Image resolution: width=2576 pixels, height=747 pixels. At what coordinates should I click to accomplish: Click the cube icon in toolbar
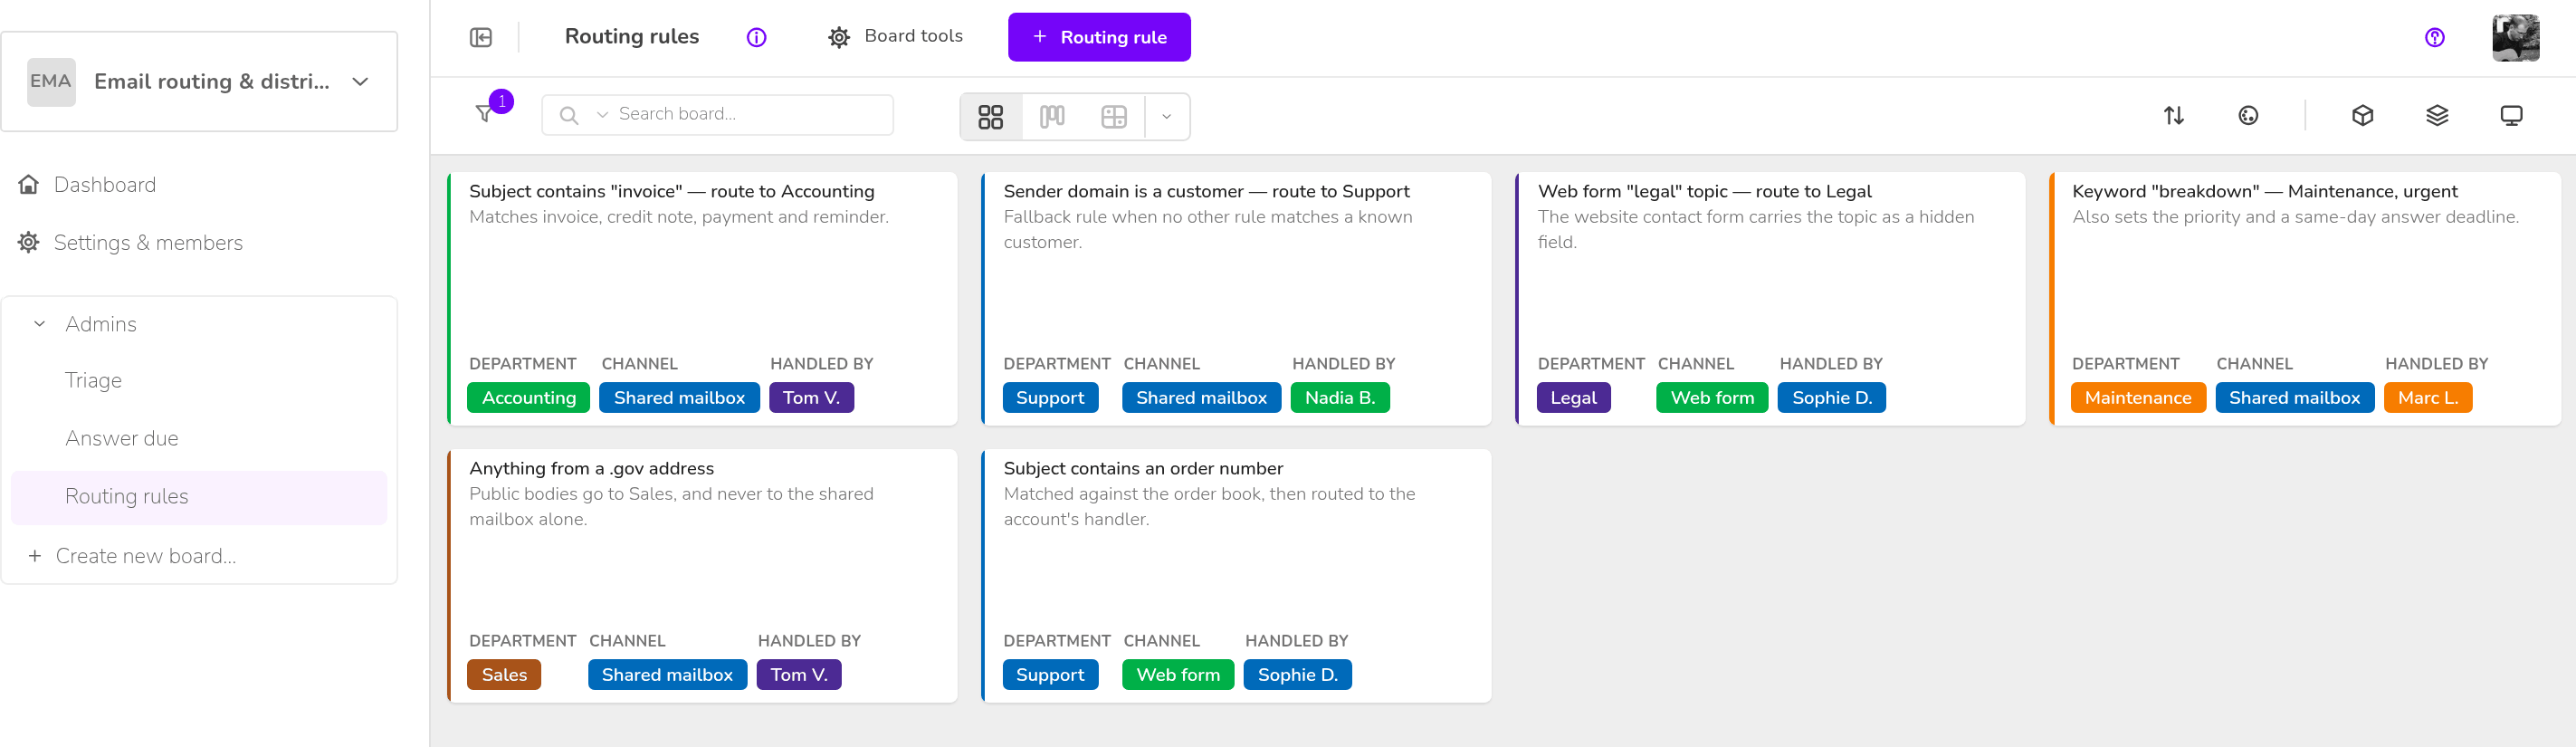(x=2362, y=116)
